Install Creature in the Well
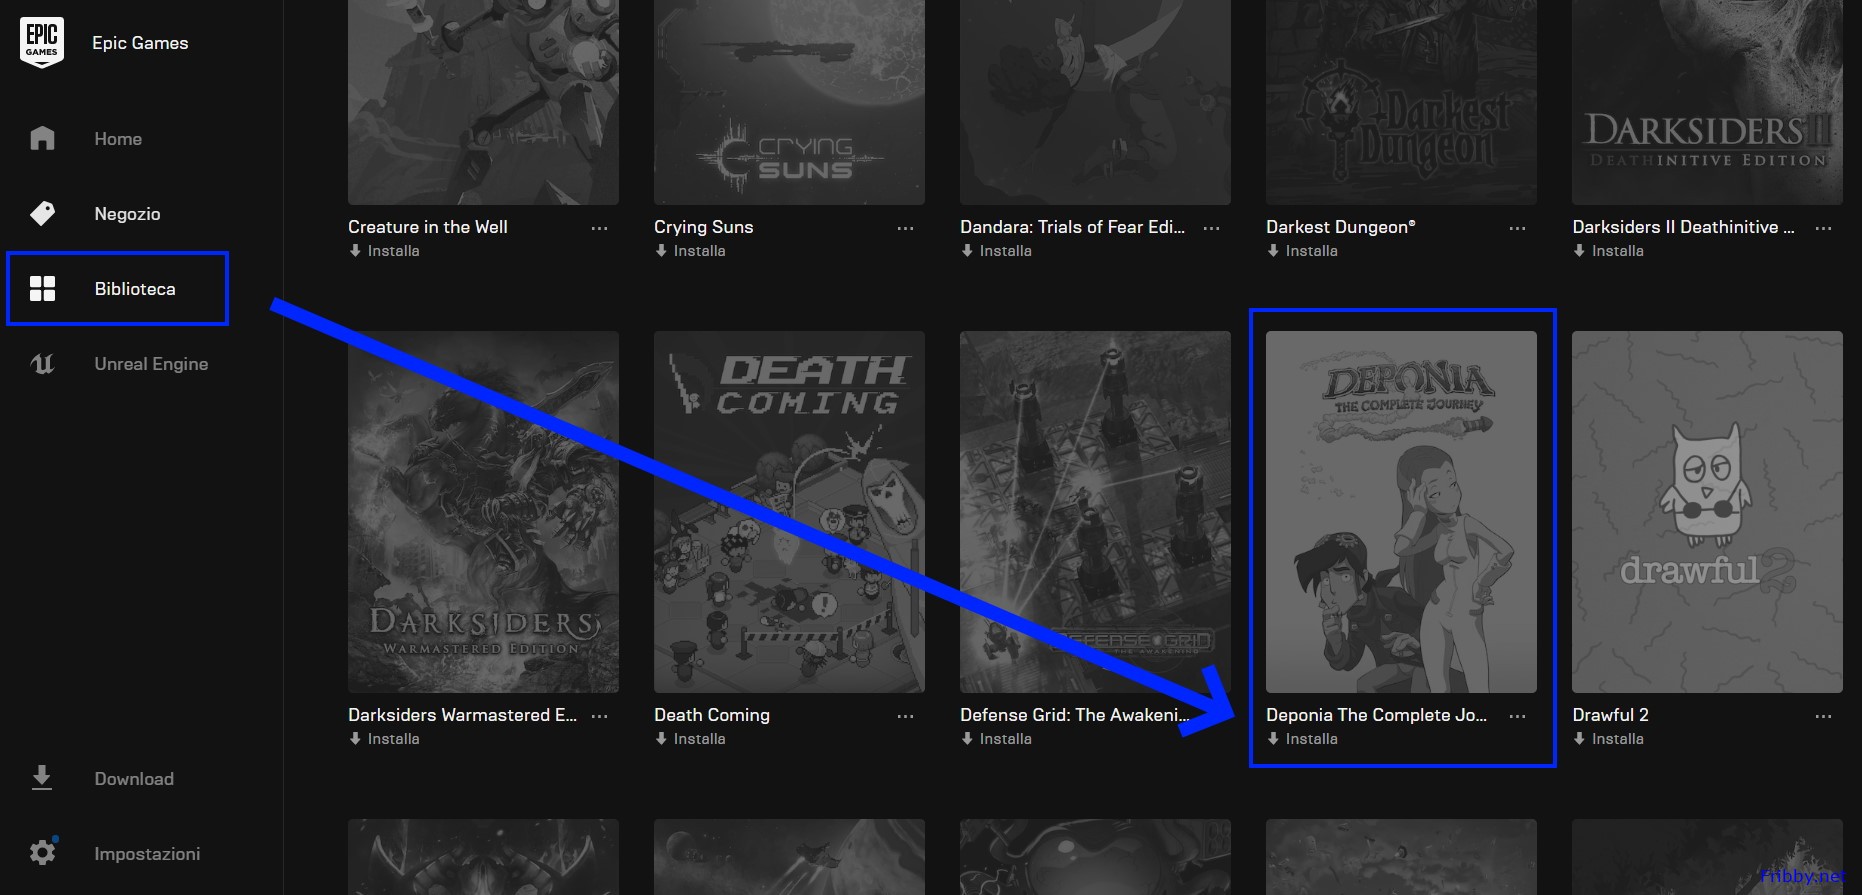This screenshot has height=895, width=1862. point(384,251)
